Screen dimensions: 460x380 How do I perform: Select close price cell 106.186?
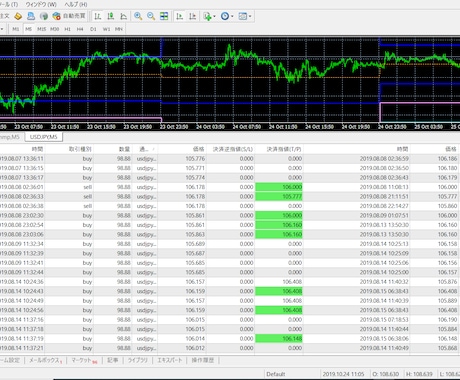447,159
